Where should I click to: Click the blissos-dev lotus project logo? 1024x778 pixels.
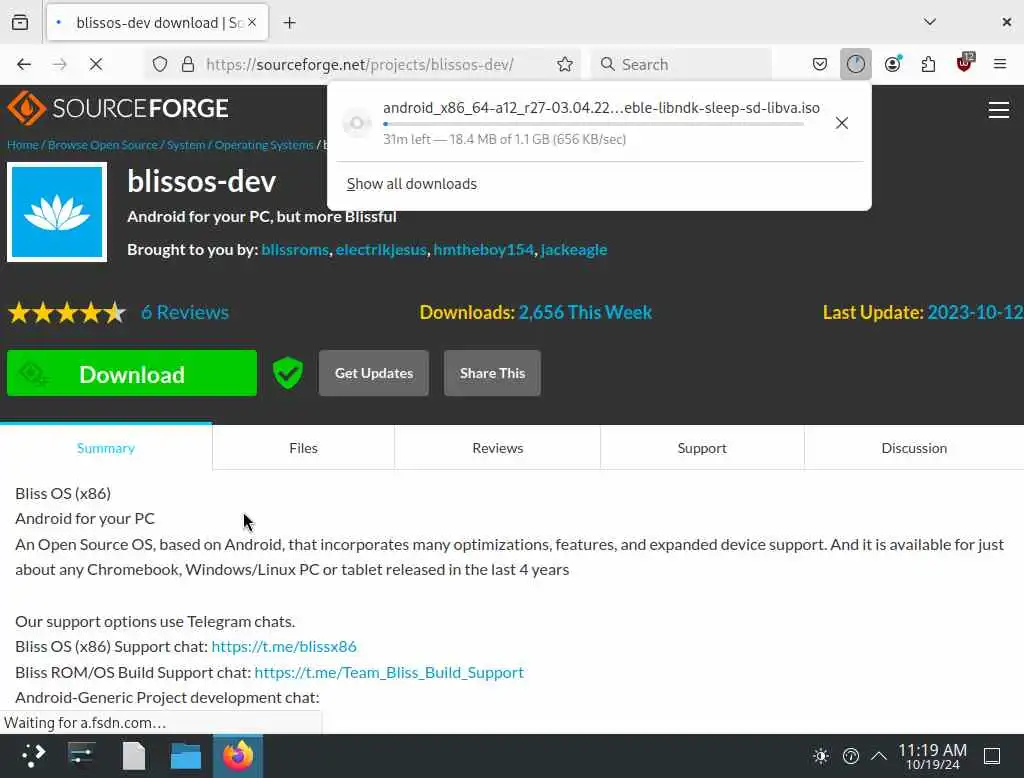click(x=57, y=212)
